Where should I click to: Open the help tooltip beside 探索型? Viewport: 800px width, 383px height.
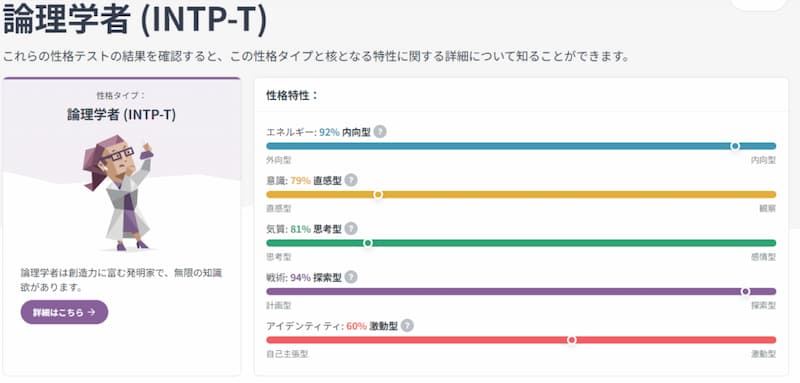pyautogui.click(x=351, y=277)
